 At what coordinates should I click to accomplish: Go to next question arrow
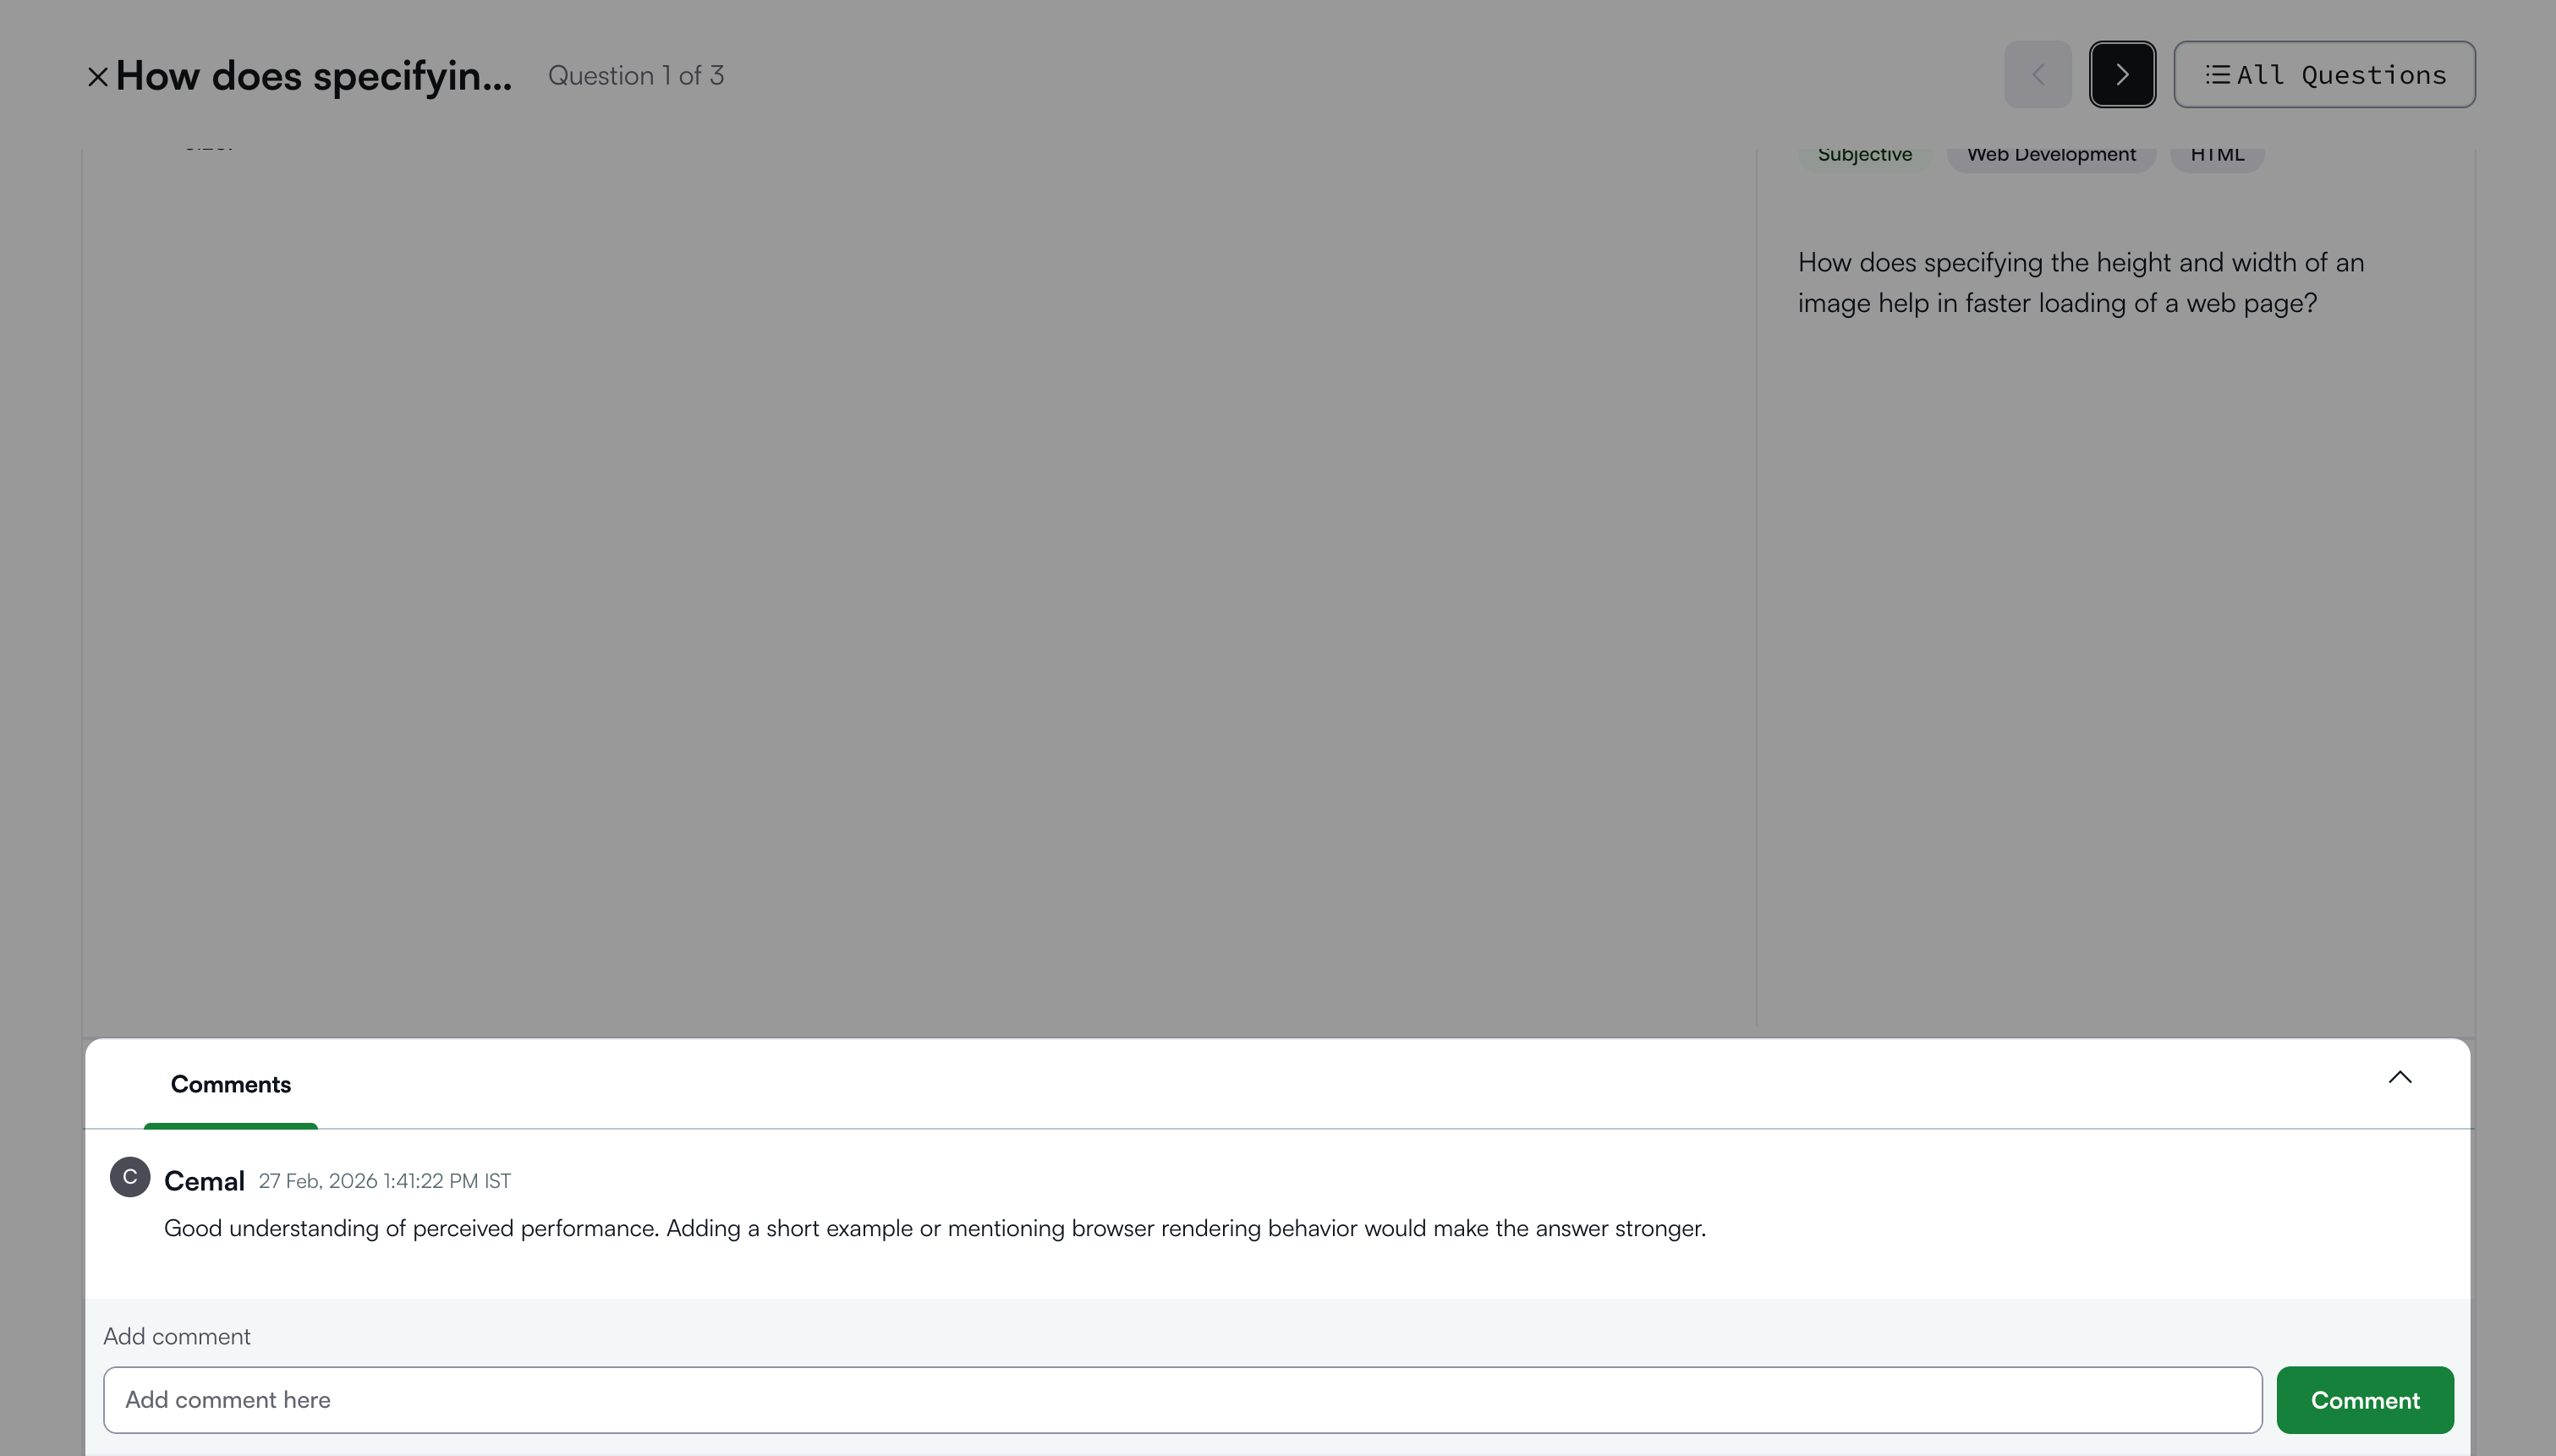coord(2121,75)
